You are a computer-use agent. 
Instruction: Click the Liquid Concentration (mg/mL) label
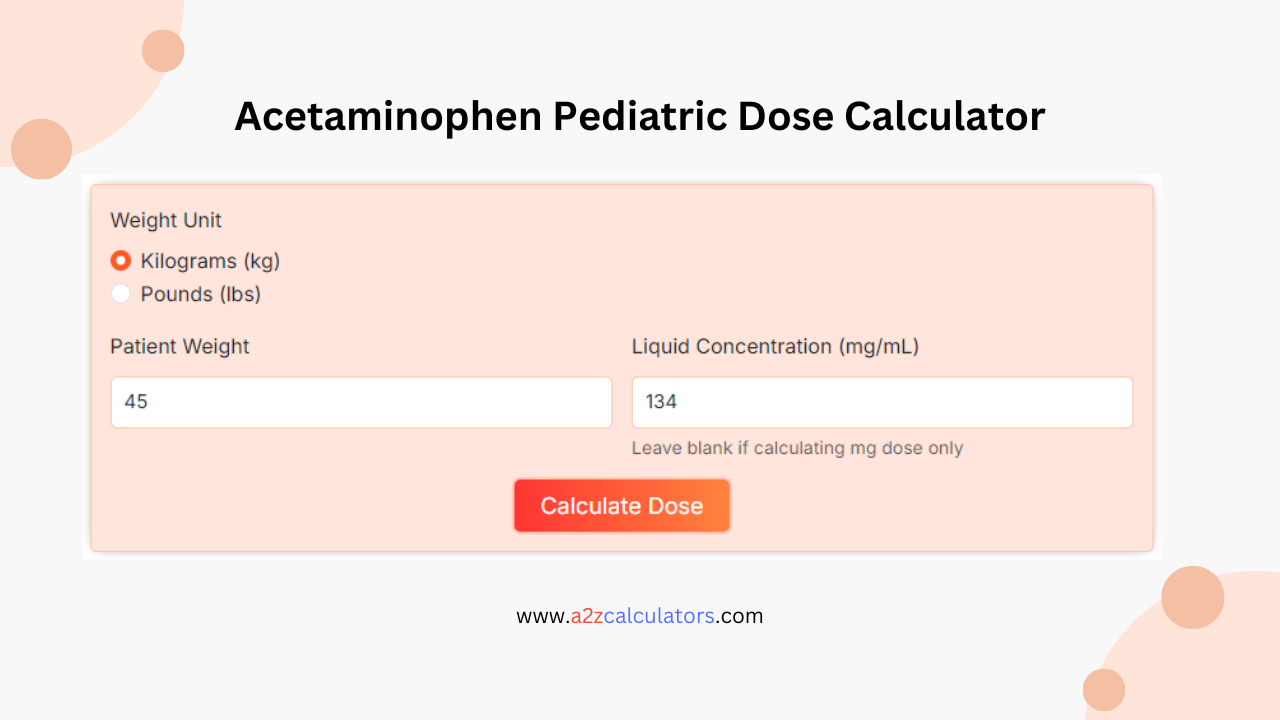[x=775, y=347]
